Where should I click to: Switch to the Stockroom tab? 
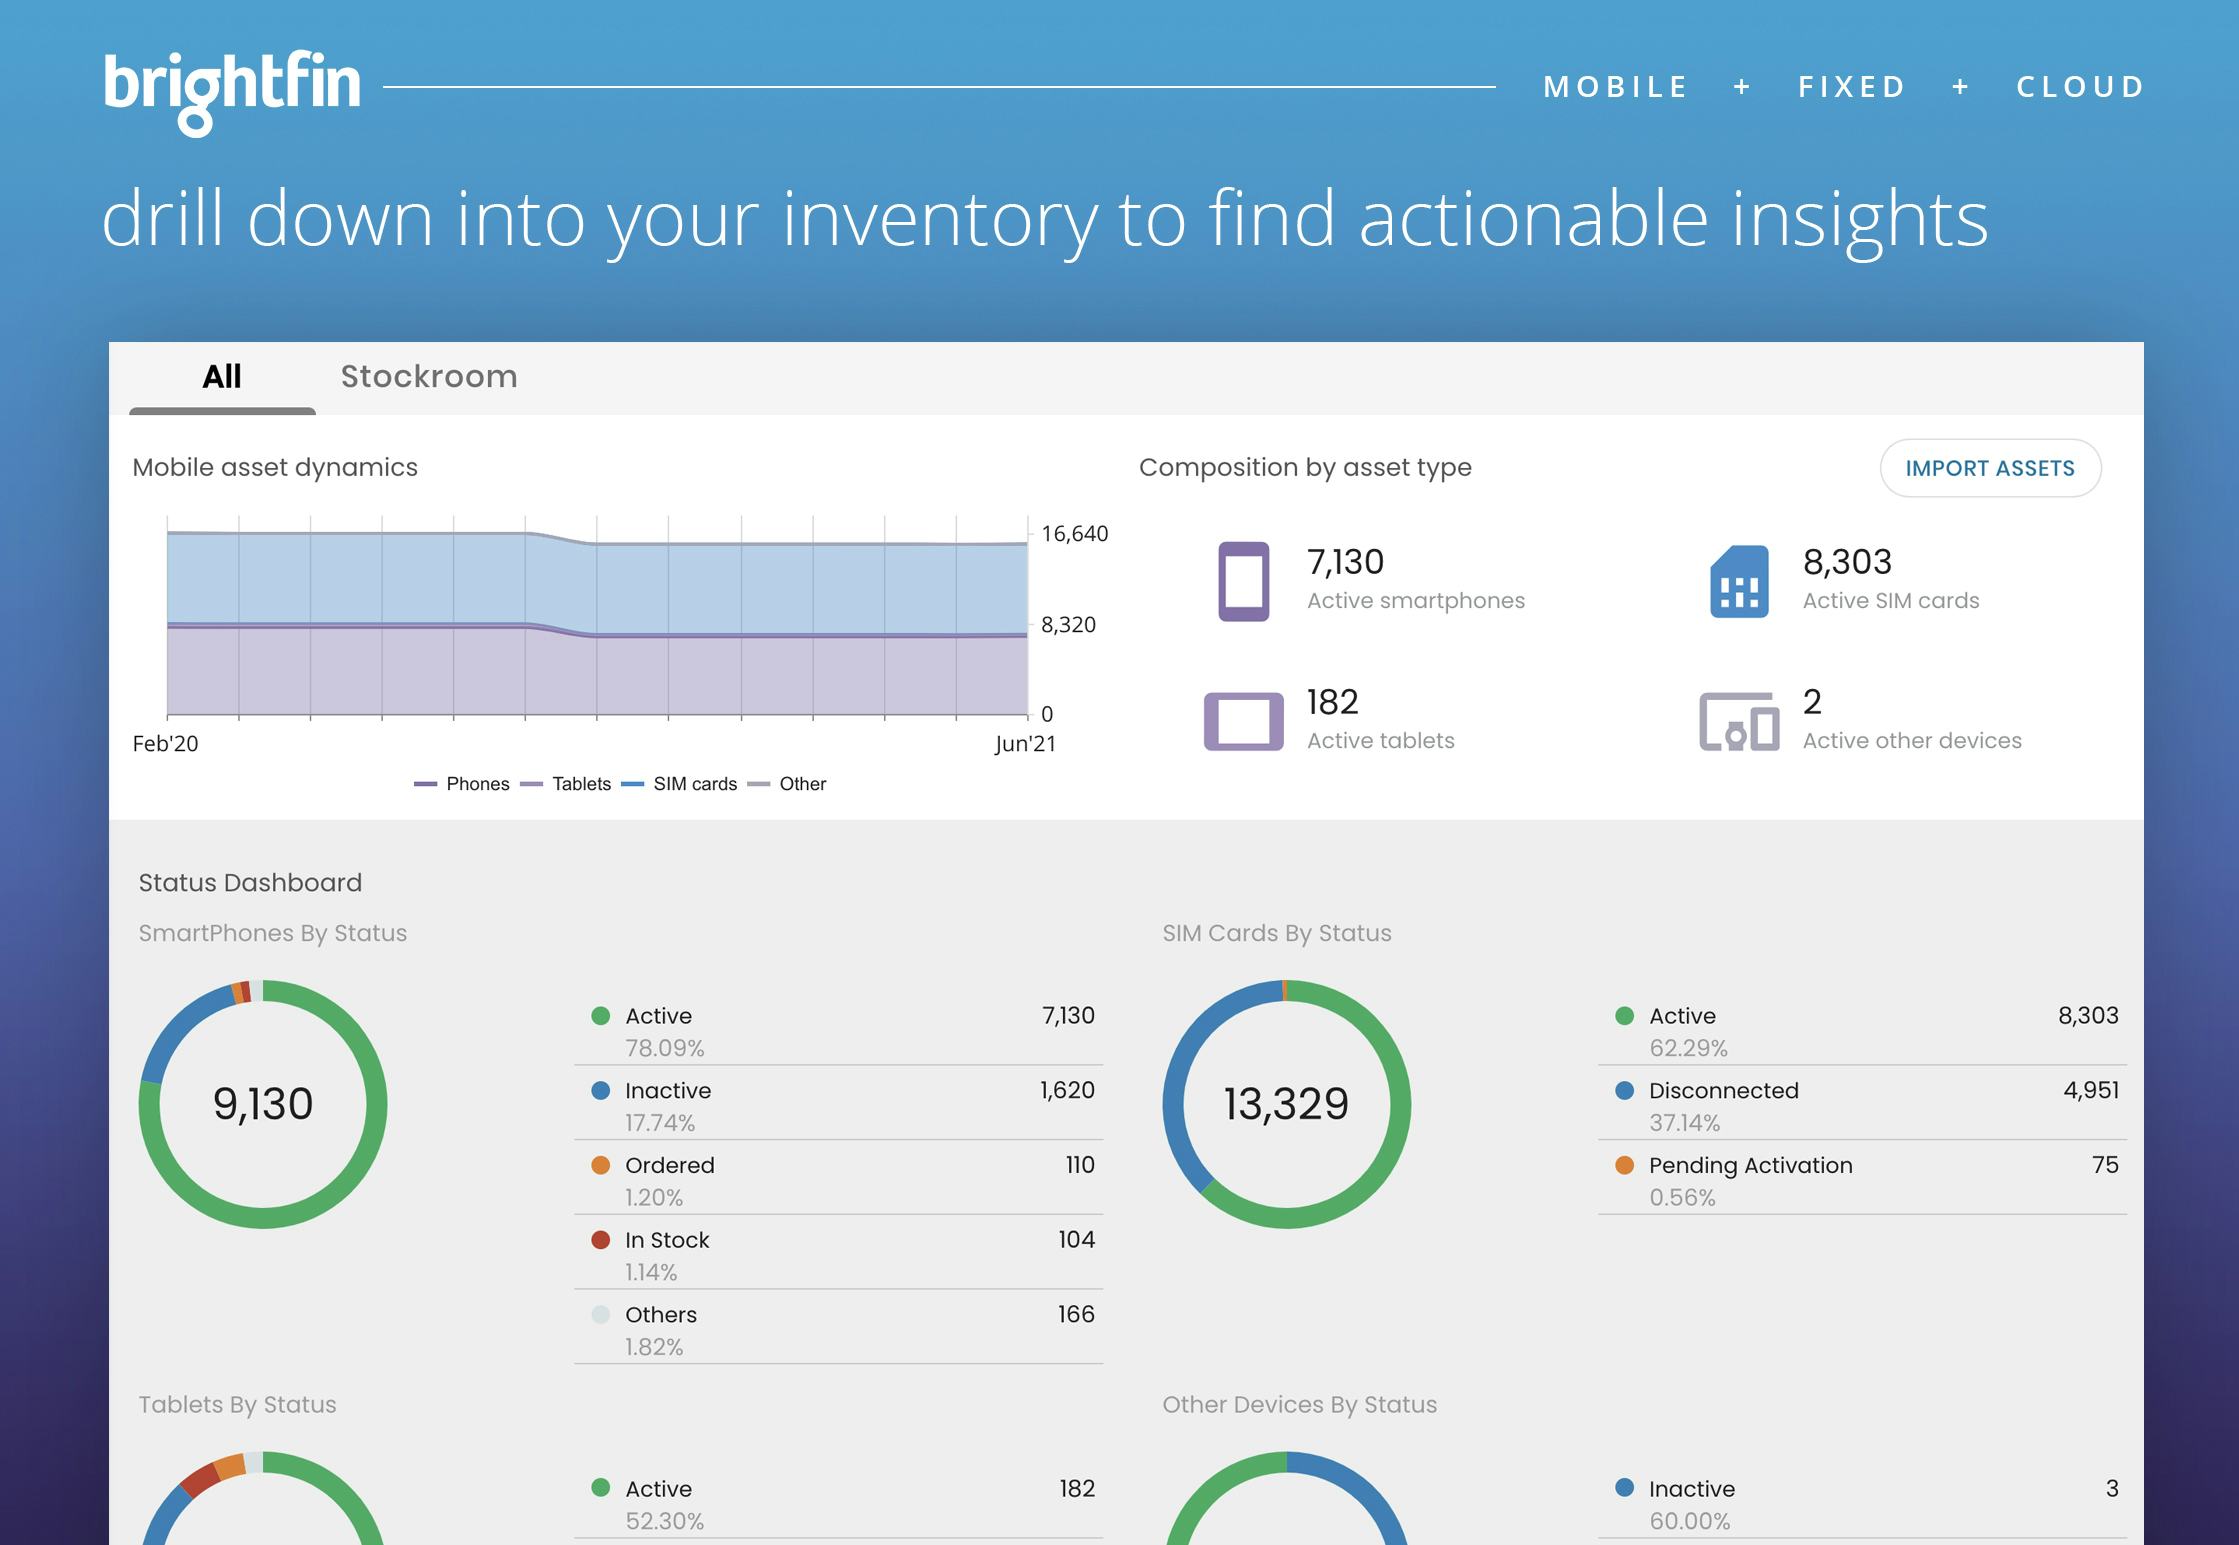coord(429,377)
